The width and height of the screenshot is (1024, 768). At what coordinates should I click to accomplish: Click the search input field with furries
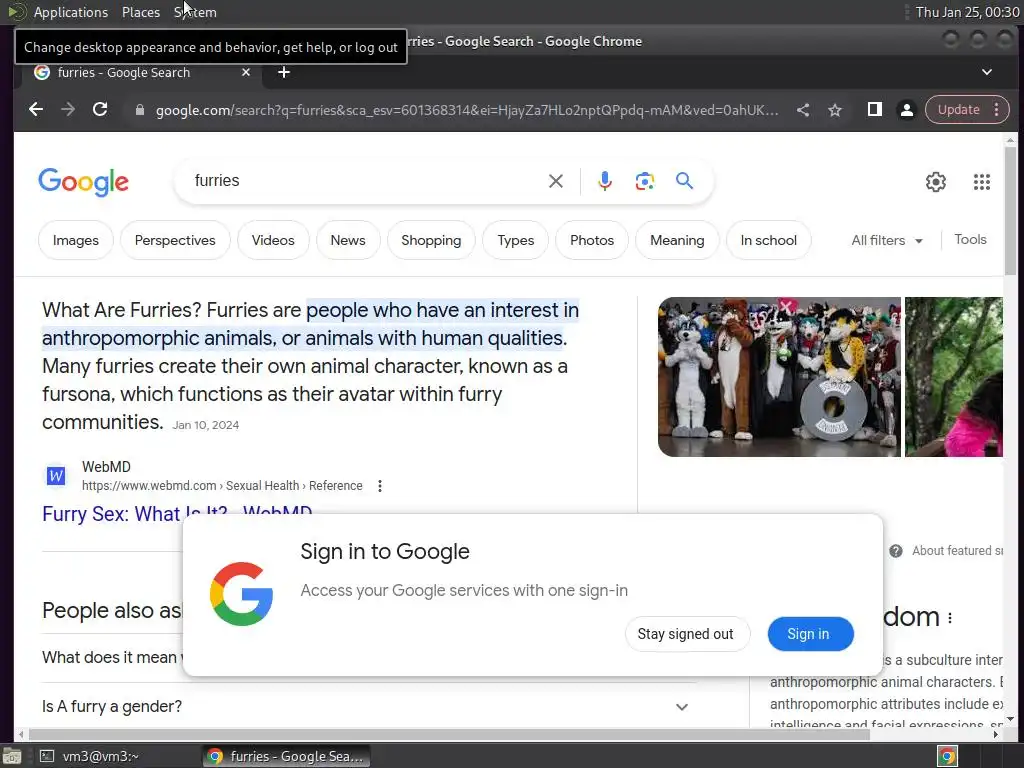coord(366,181)
